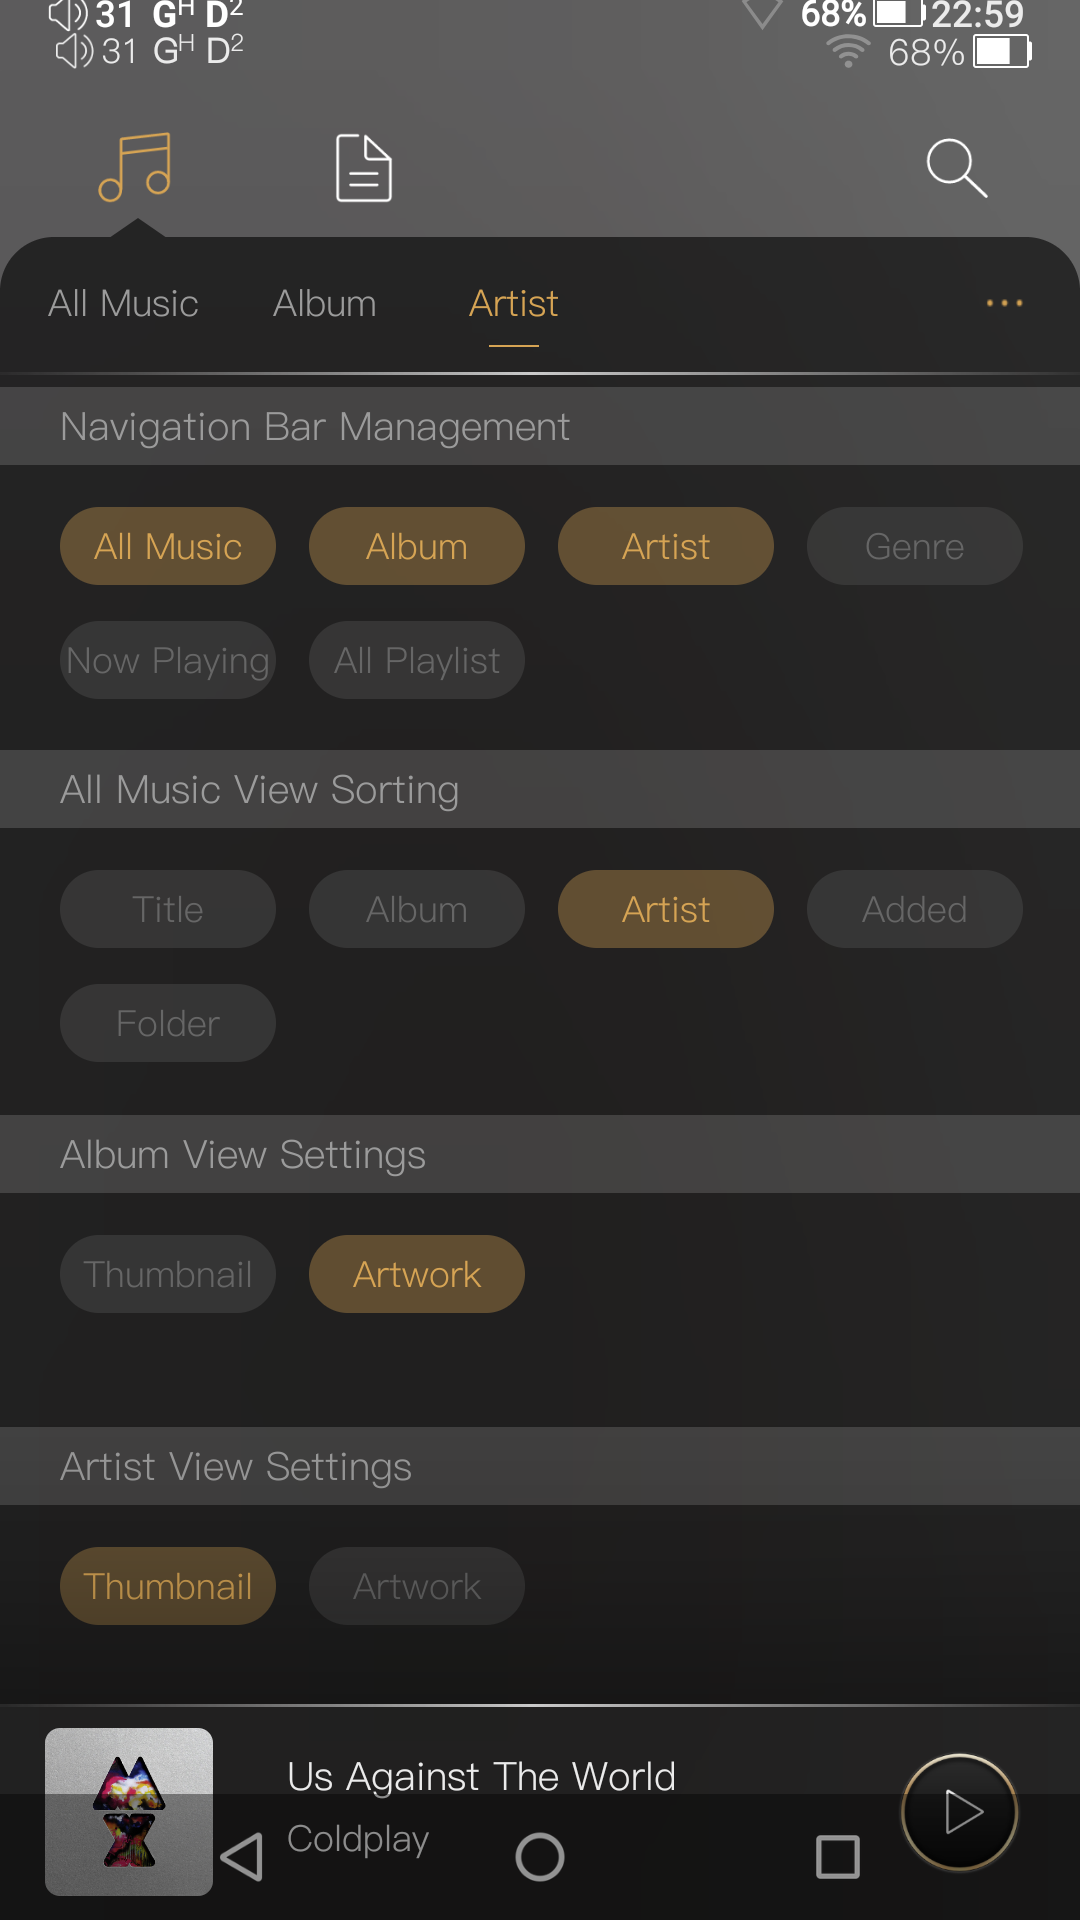Viewport: 1080px width, 1920px height.
Task: Tap the Android back navigation icon
Action: tap(241, 1857)
